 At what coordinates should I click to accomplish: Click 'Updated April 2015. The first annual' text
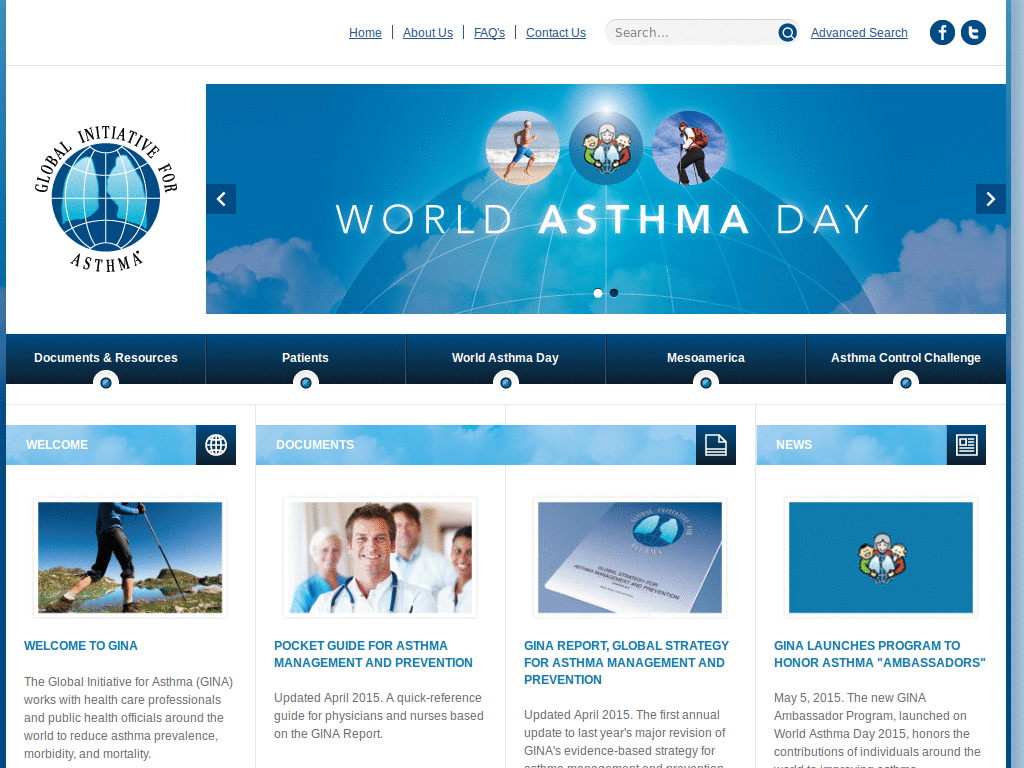pyautogui.click(x=622, y=715)
